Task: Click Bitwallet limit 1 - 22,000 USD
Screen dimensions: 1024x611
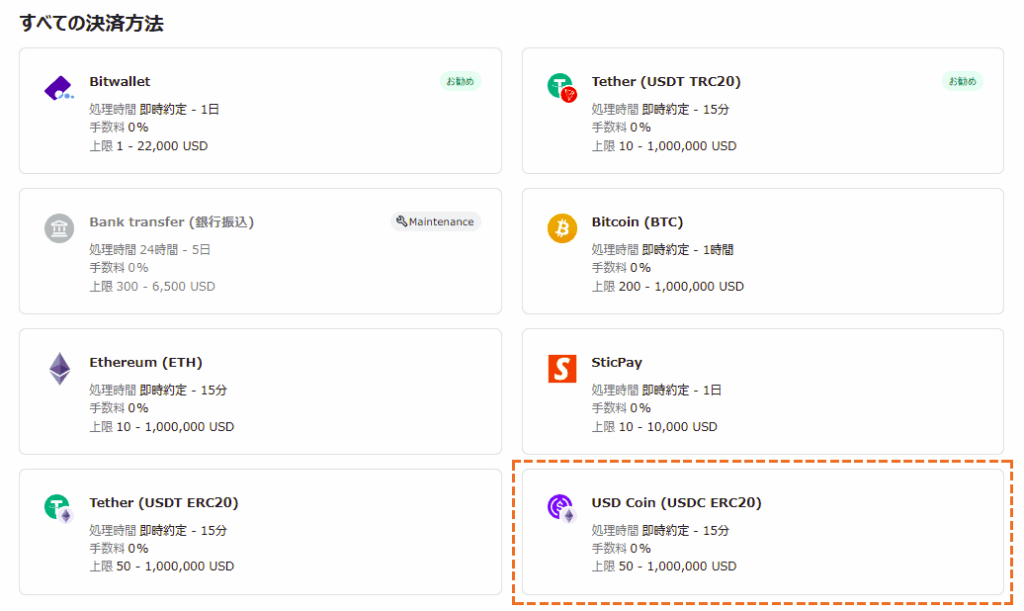Action: [148, 146]
